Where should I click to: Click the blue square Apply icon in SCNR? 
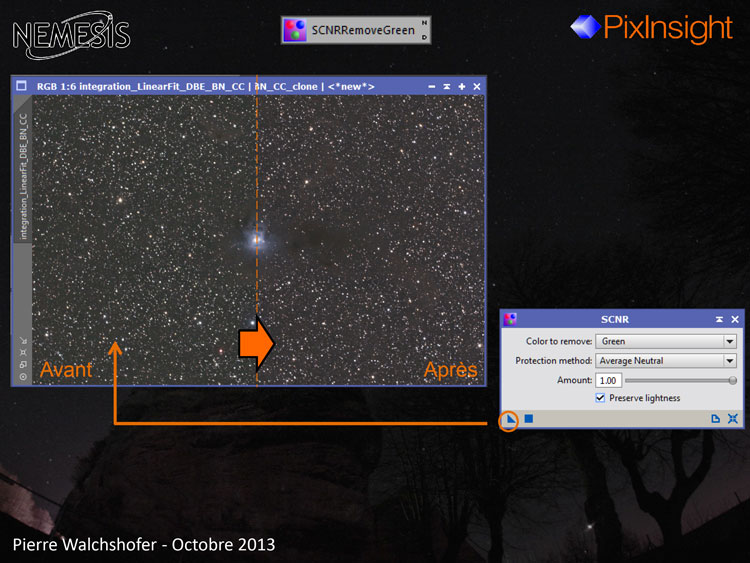[529, 419]
